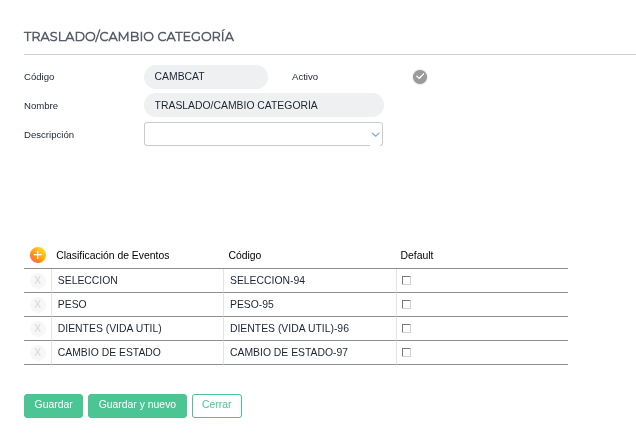Remove the SELECCION row with its X icon
The image size is (636, 441).
38,280
